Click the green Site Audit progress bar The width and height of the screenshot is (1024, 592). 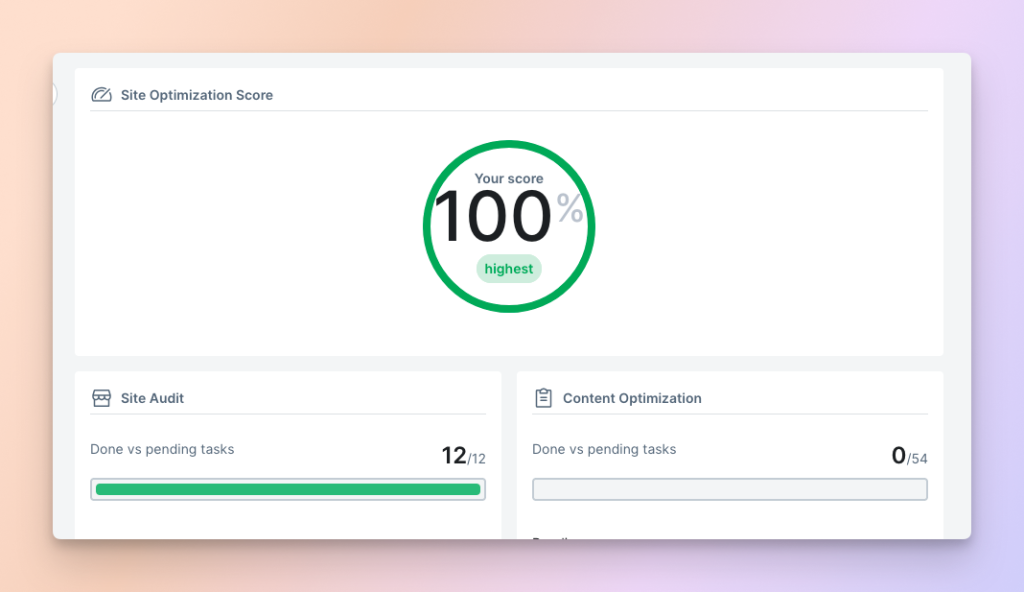(288, 489)
